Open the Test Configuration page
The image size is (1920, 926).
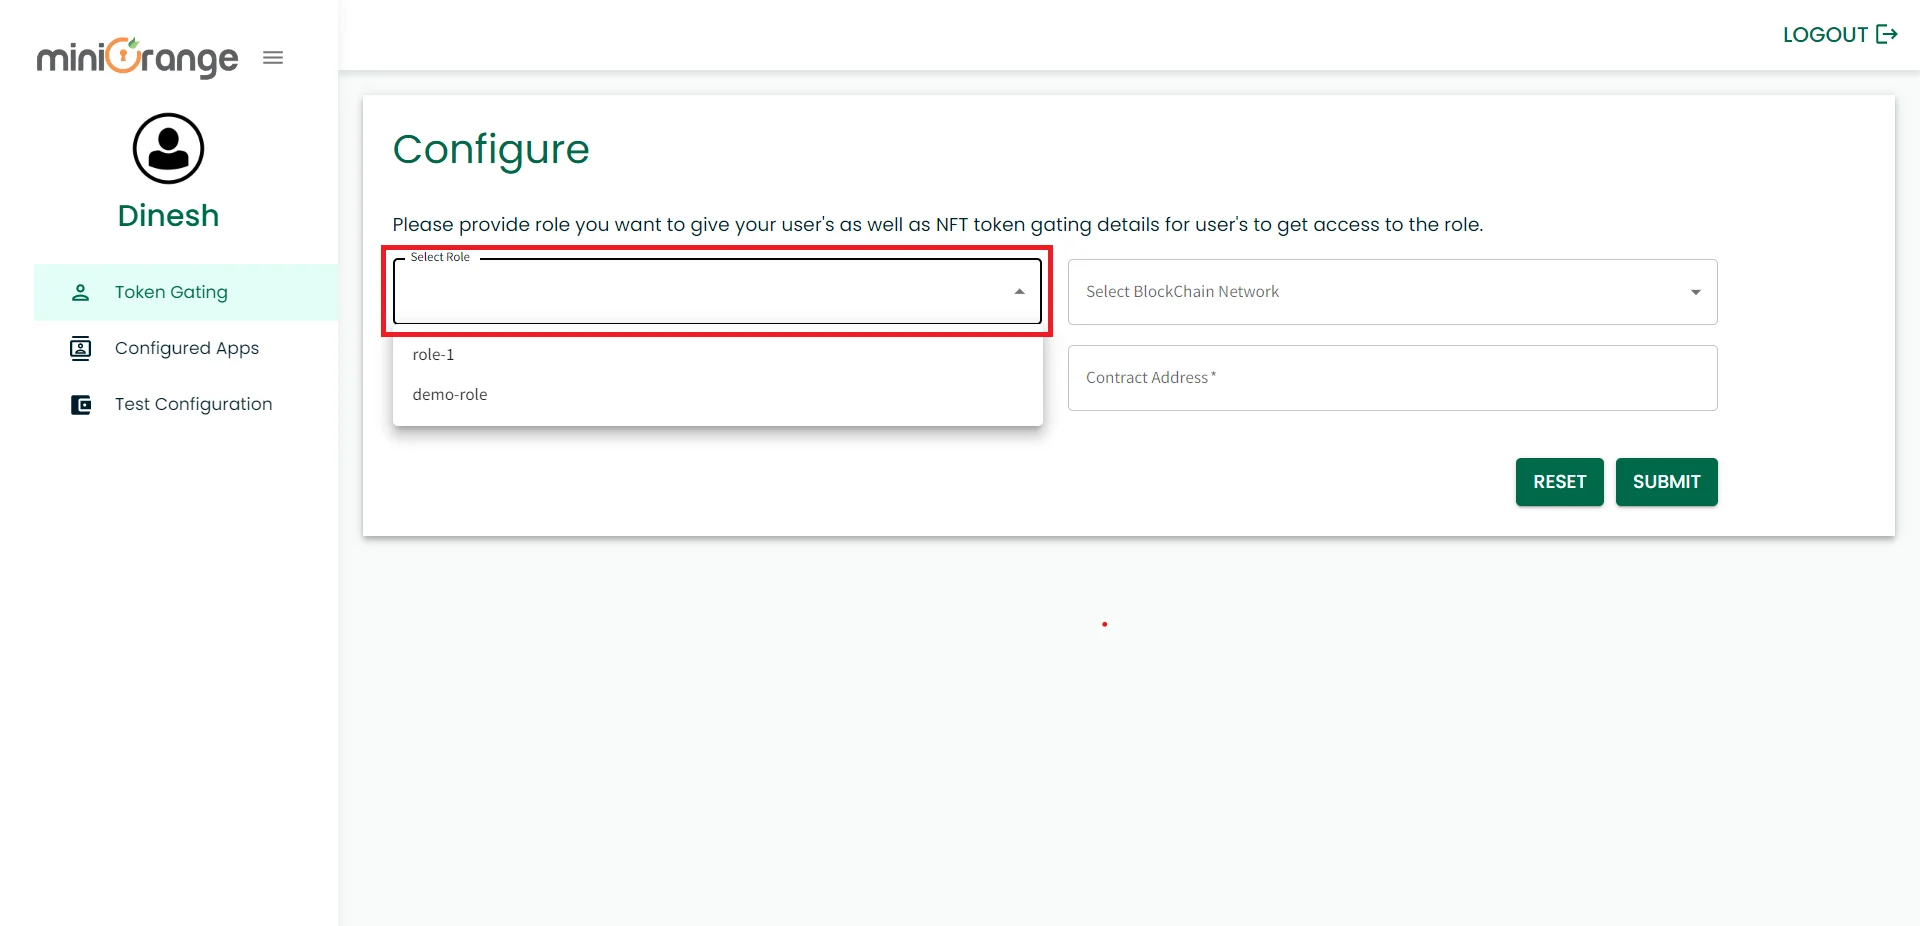point(193,404)
